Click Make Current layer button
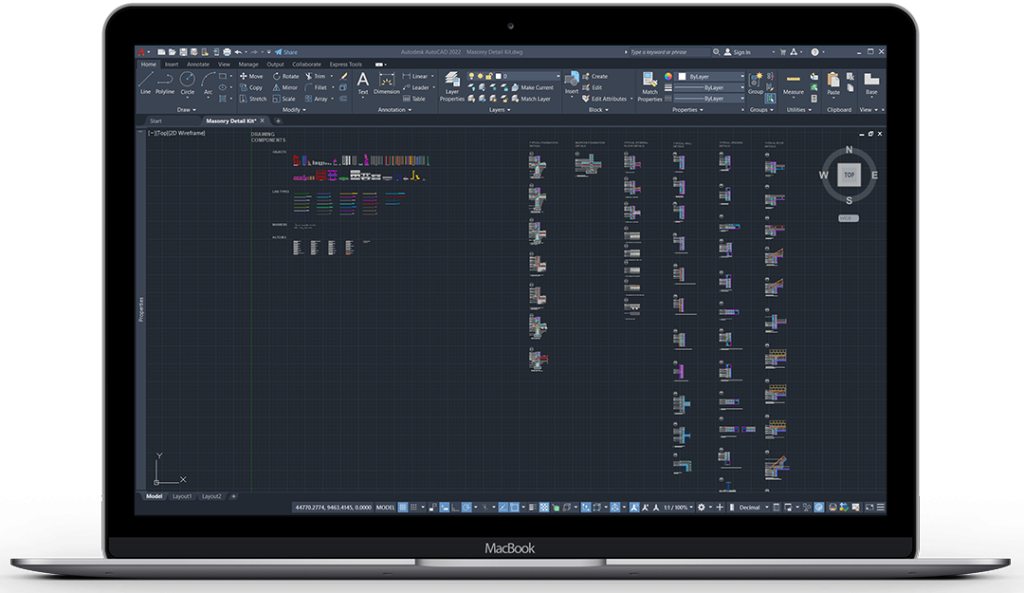This screenshot has width=1024, height=593. coord(532,88)
